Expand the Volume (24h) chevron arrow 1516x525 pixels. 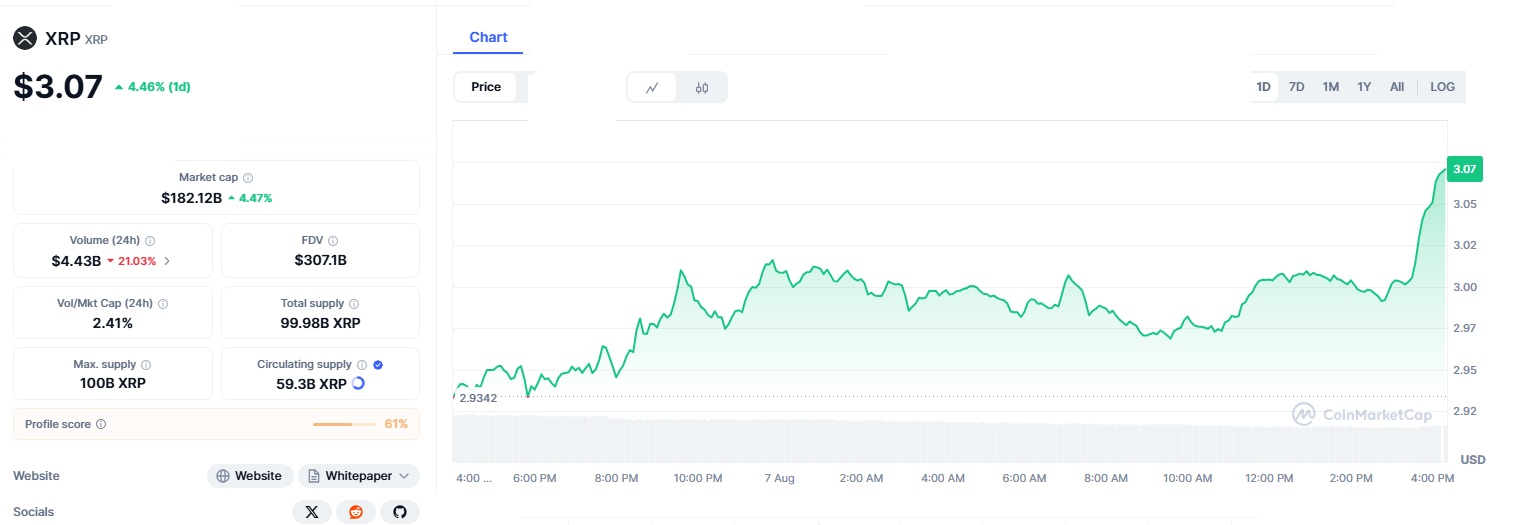167,261
